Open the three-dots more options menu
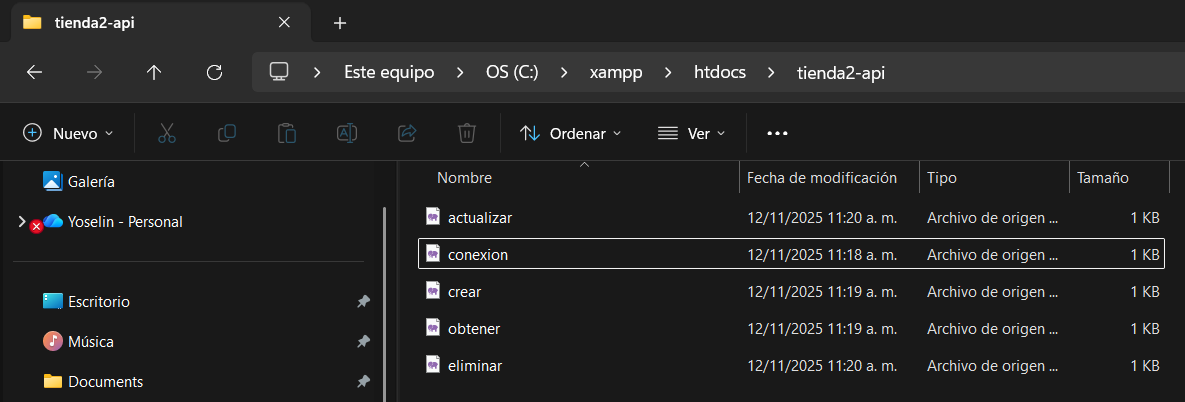Screen dimensions: 1185x402 (777, 134)
